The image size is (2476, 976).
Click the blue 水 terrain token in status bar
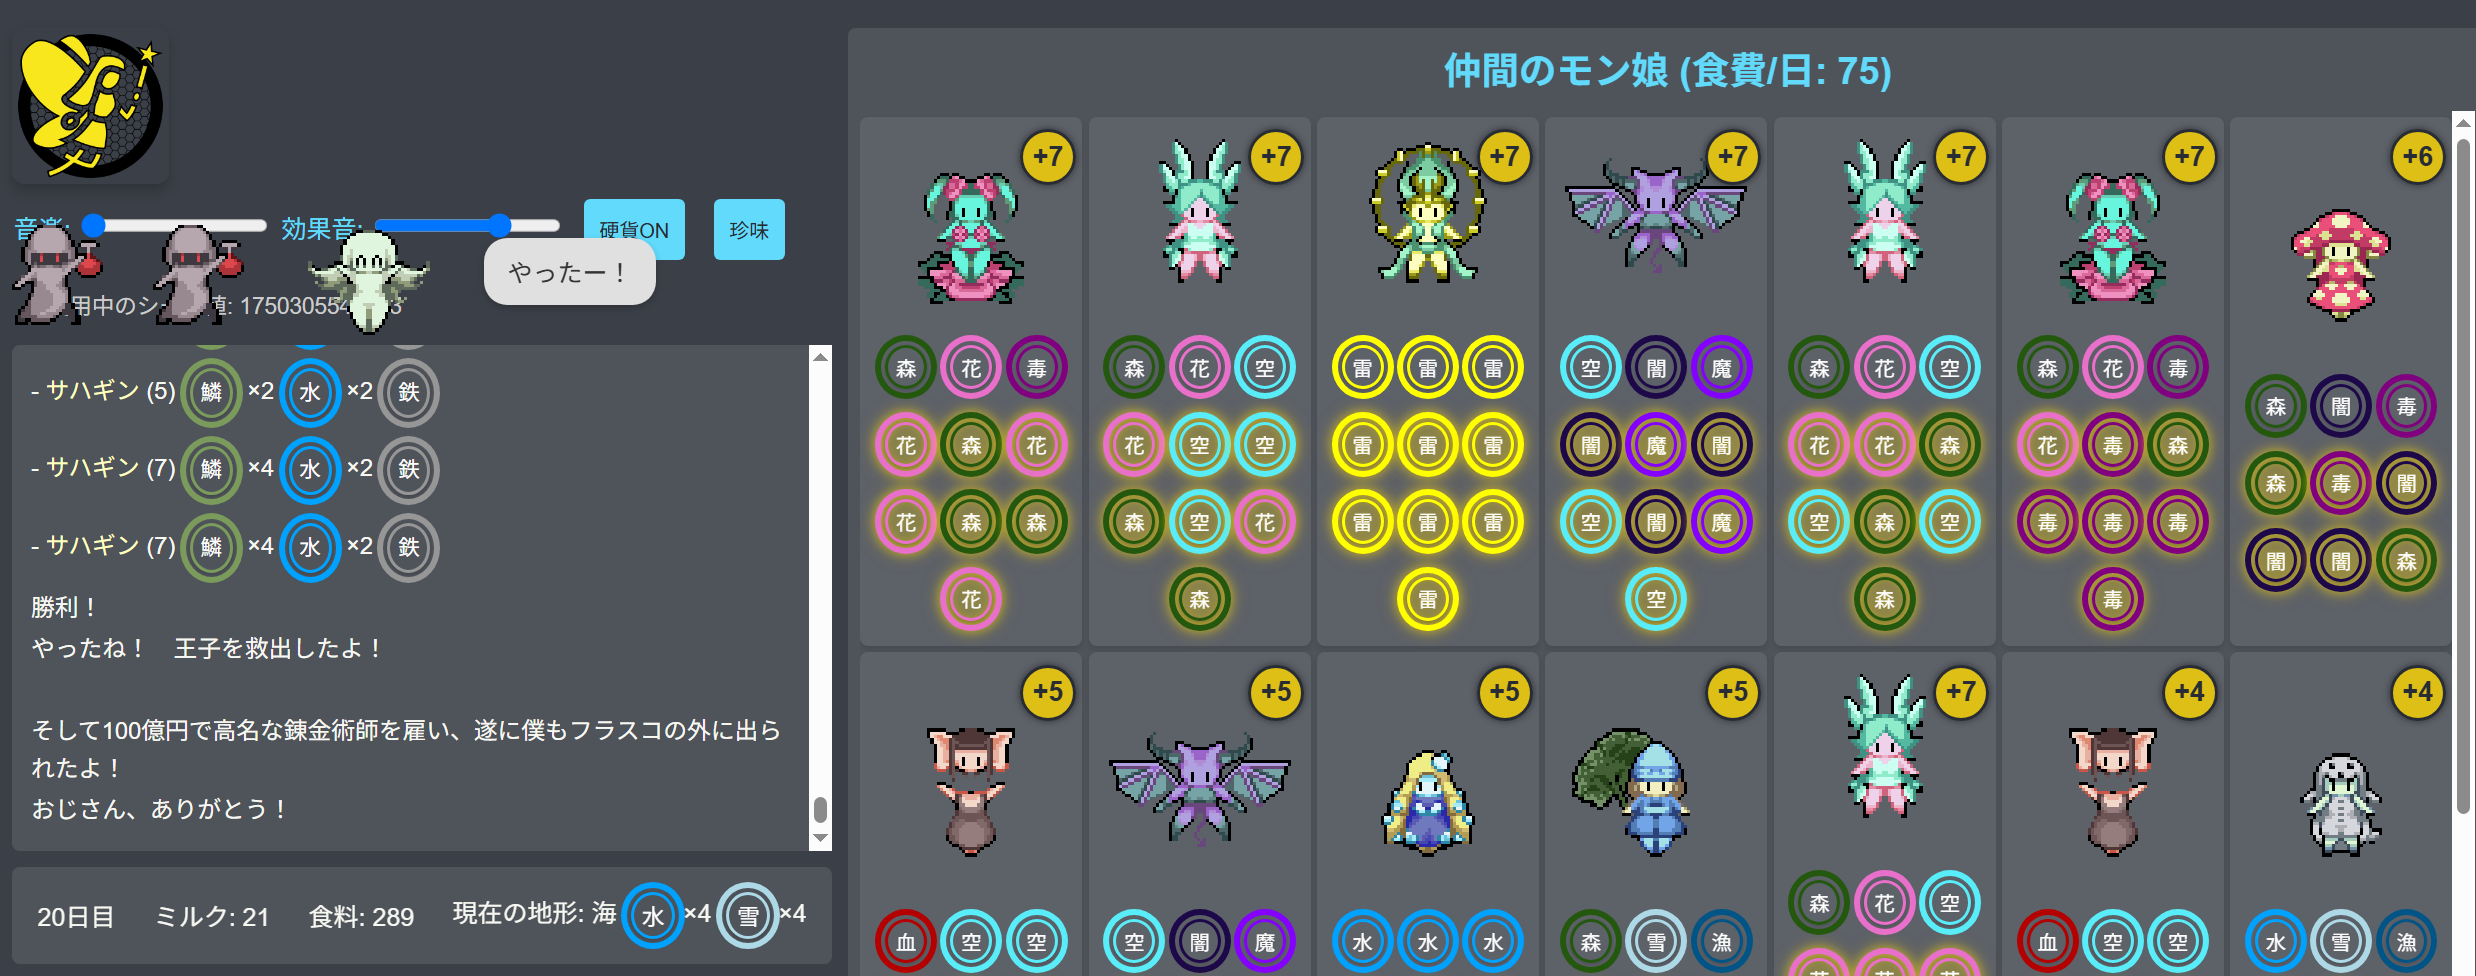tap(653, 915)
